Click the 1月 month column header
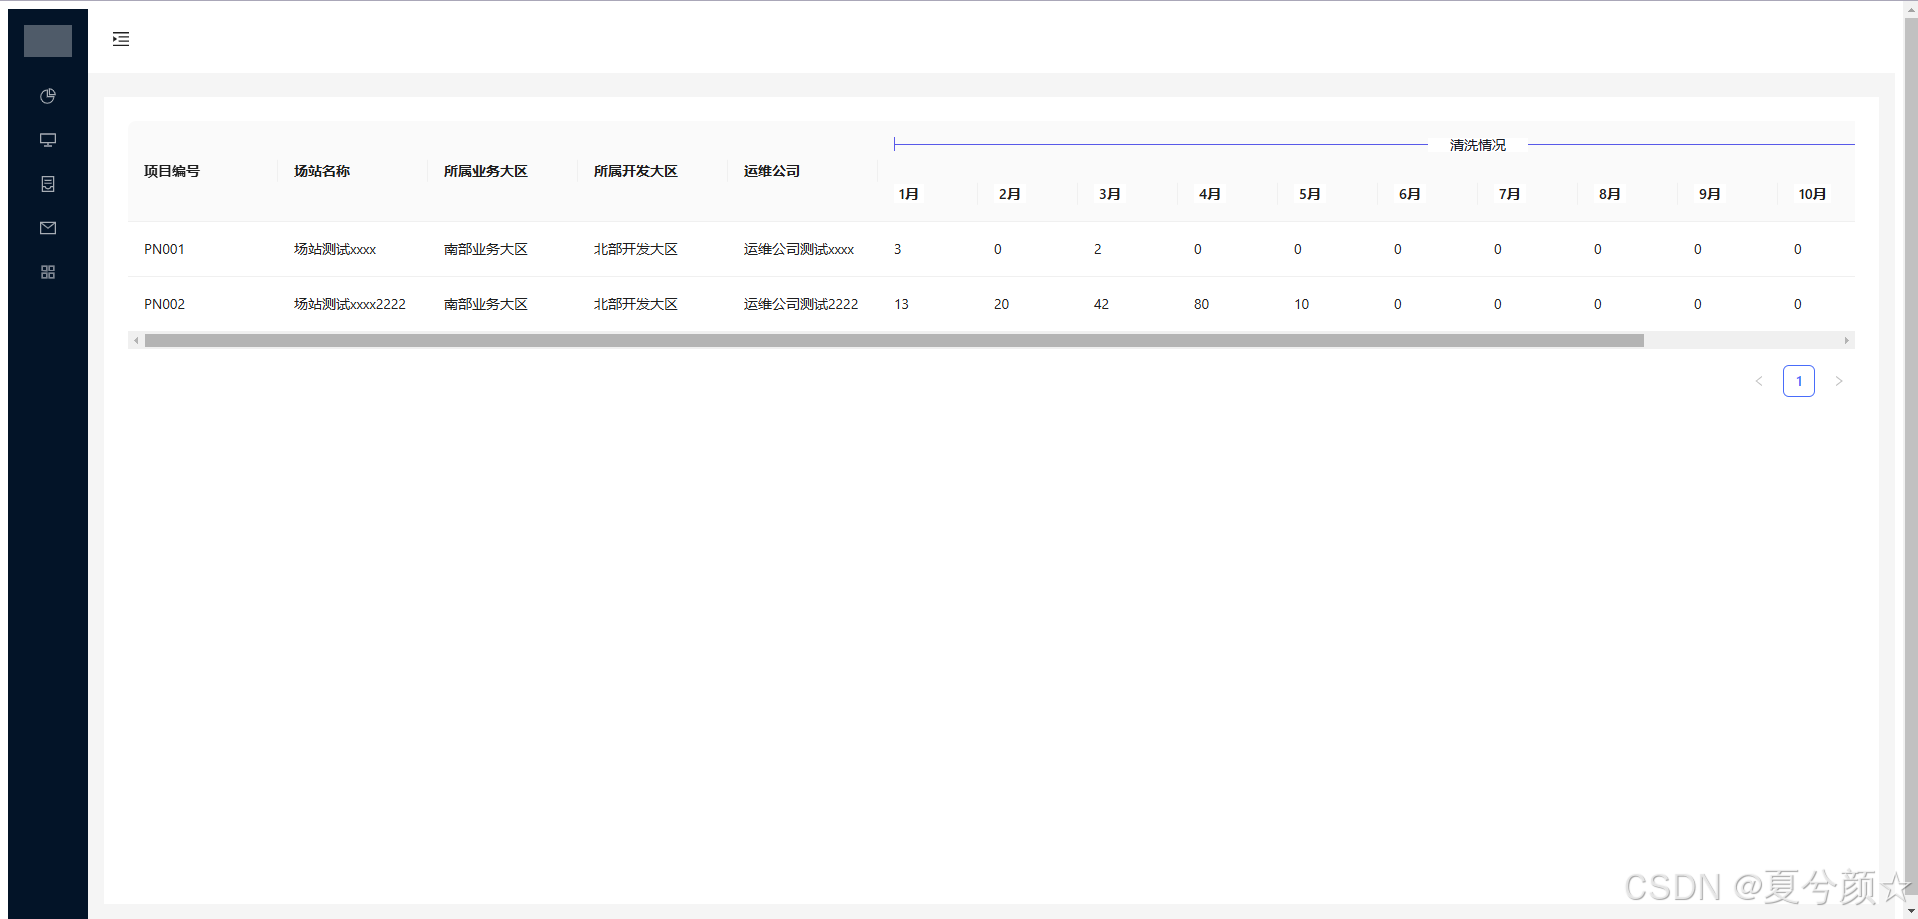Screen dimensions: 1918x919 [908, 194]
